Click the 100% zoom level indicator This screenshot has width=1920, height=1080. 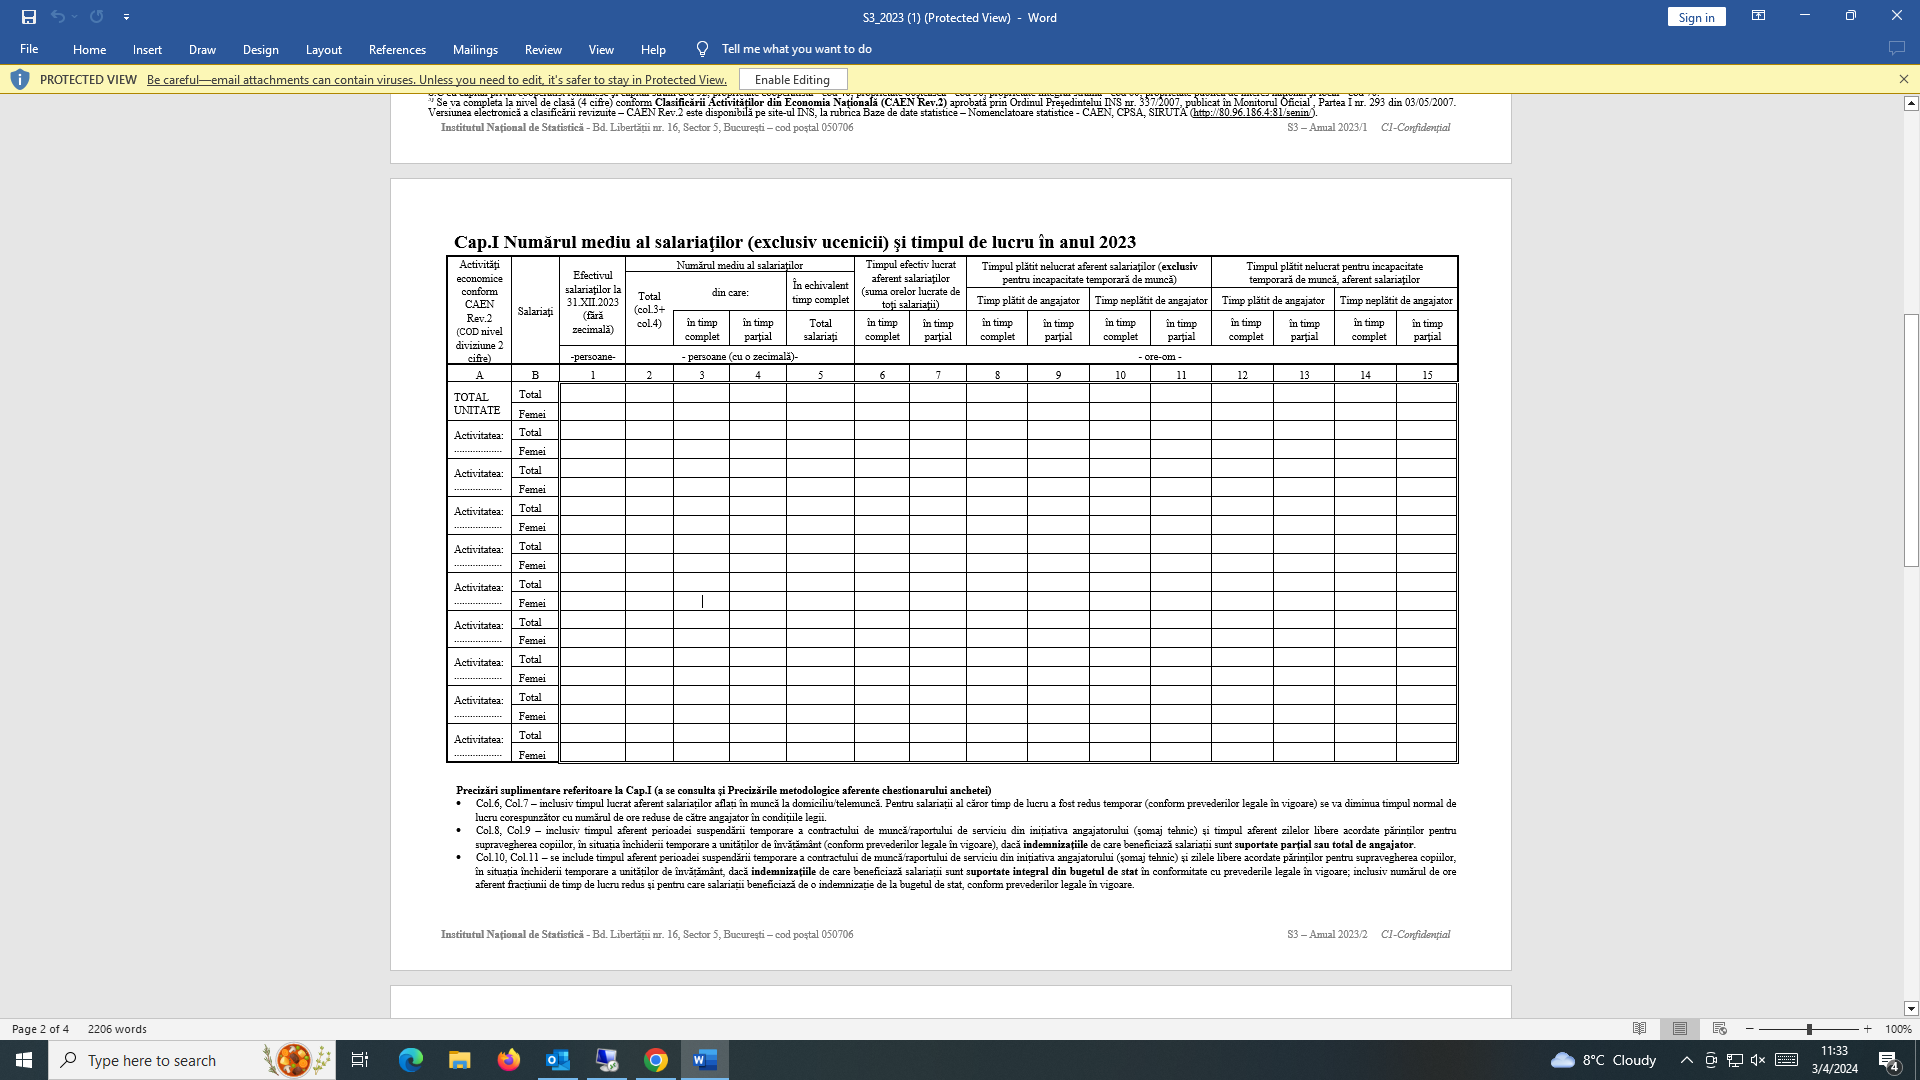(x=1898, y=1029)
